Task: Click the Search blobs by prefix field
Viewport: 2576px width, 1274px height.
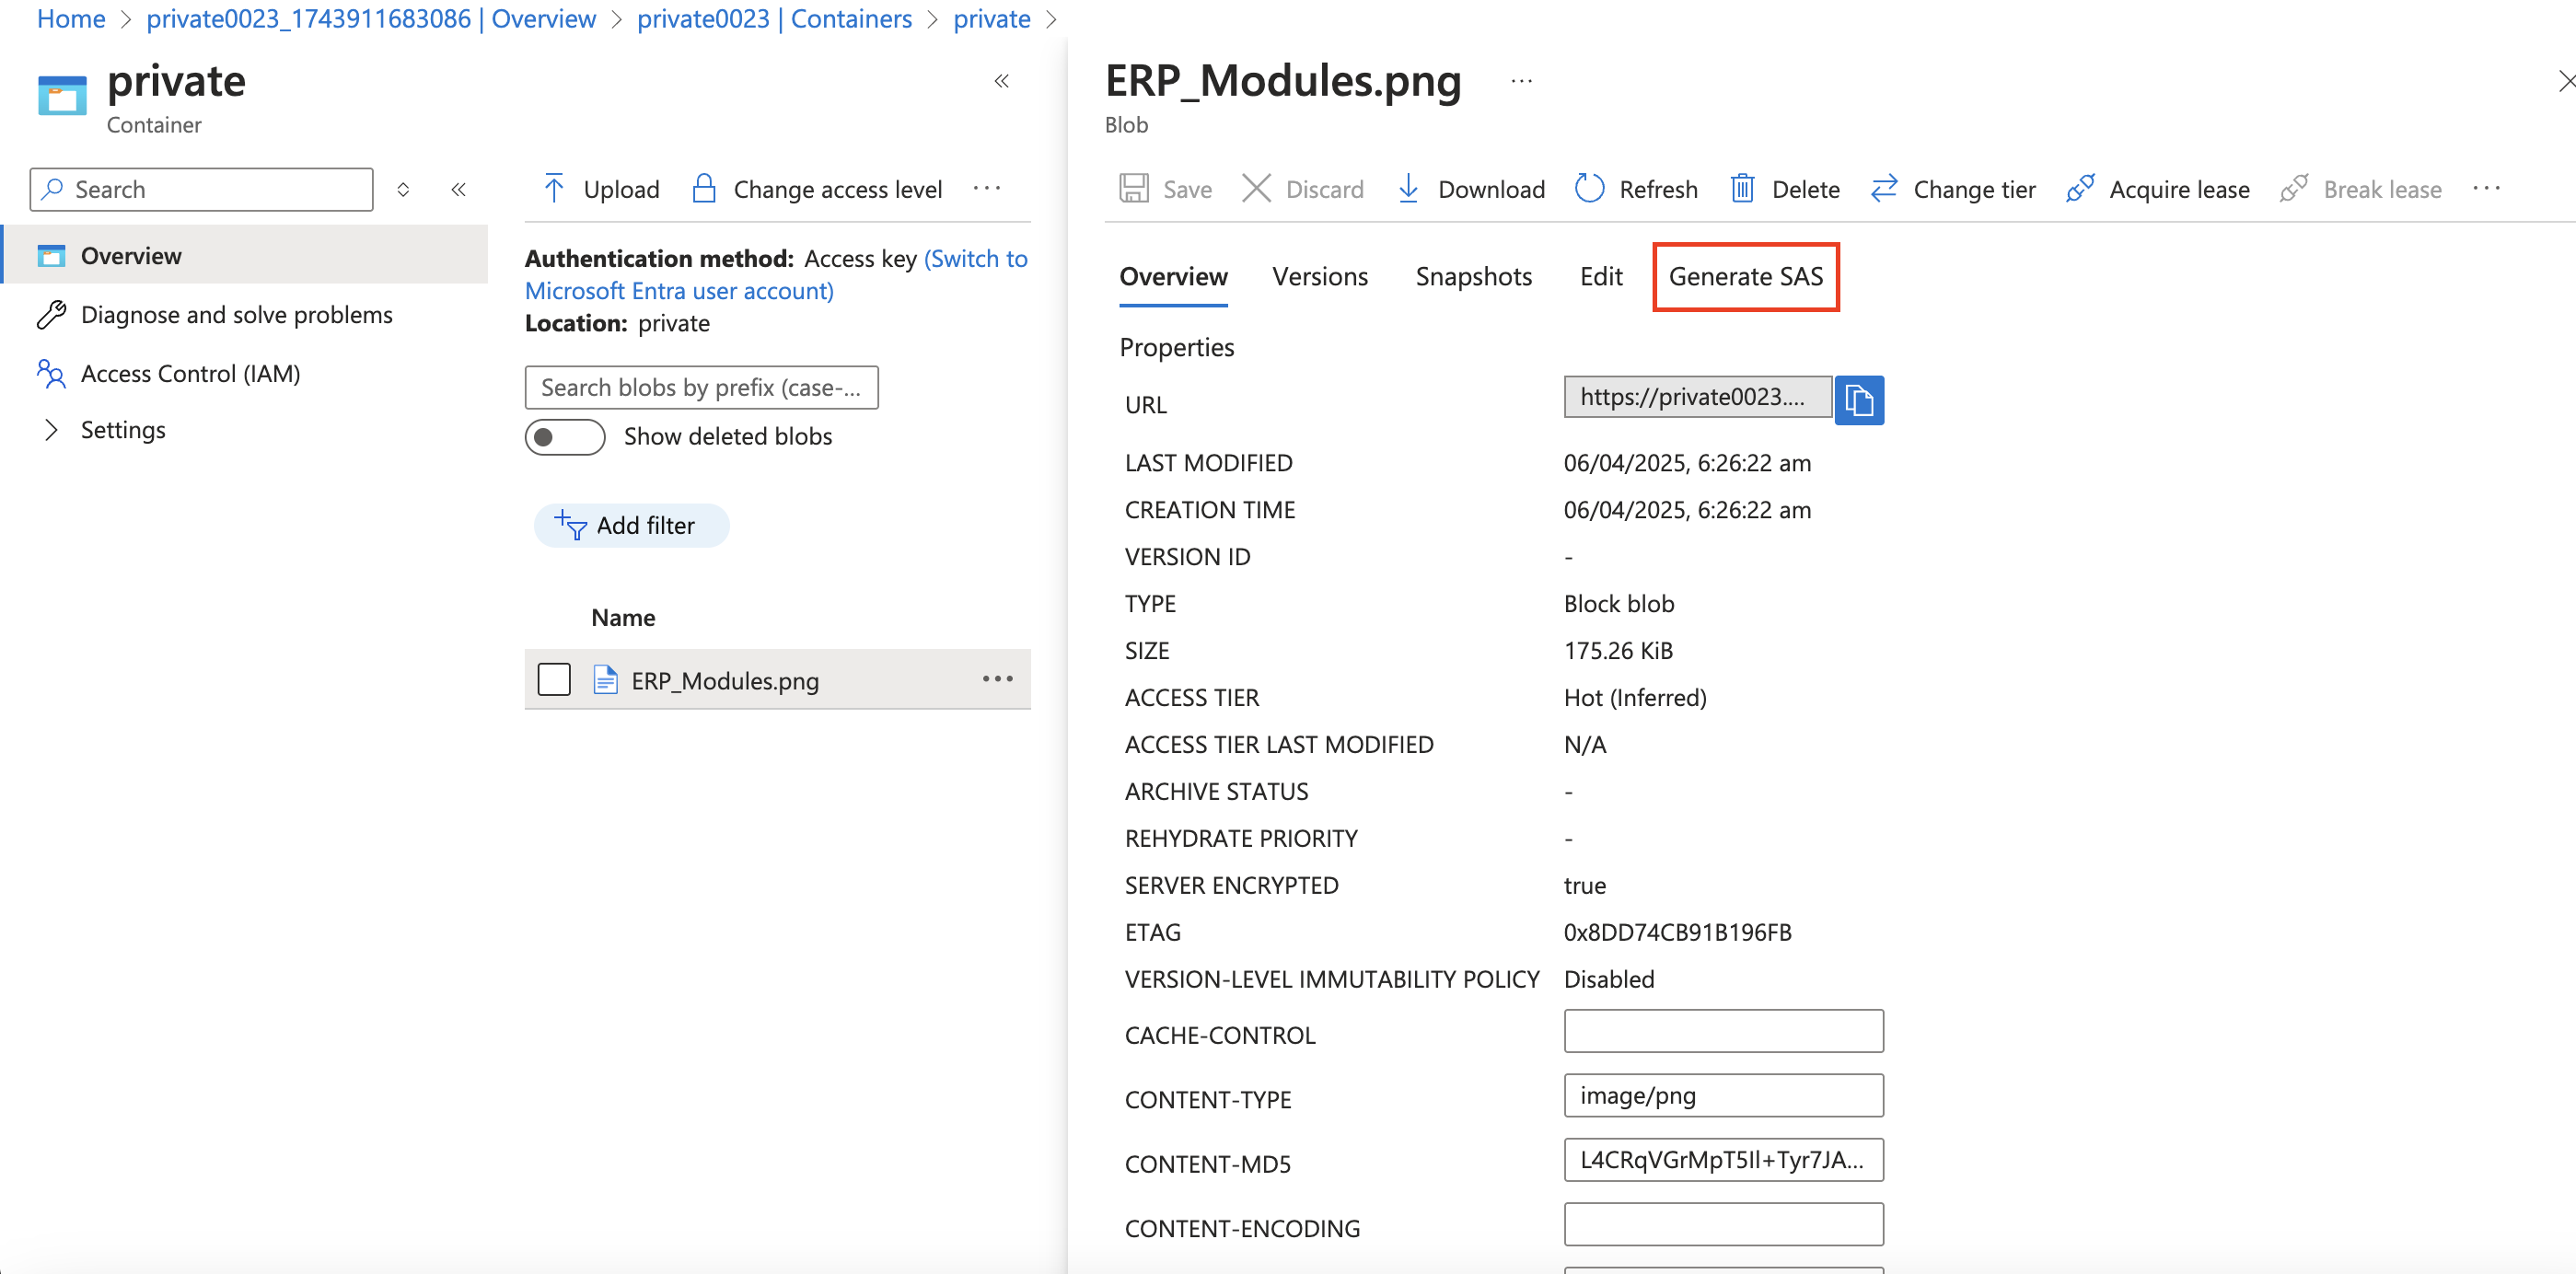Action: [701, 387]
